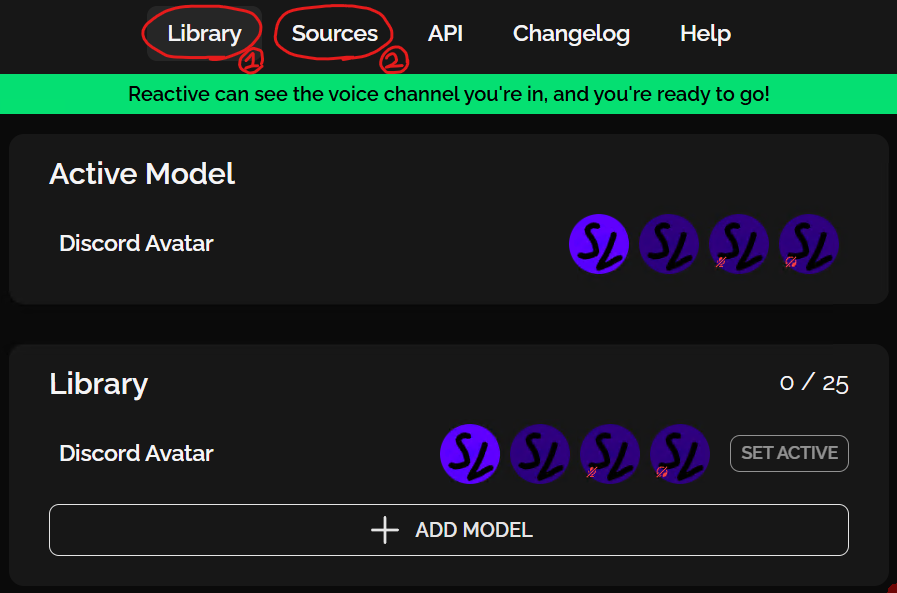Click the muted-mic avatar in Active Model
The width and height of the screenshot is (897, 593).
(x=739, y=244)
